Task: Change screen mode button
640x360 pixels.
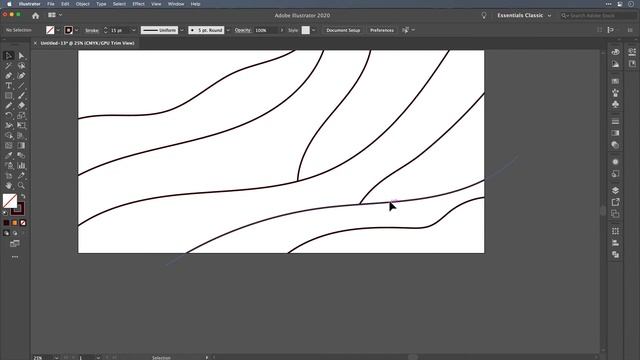Action: coord(15,244)
